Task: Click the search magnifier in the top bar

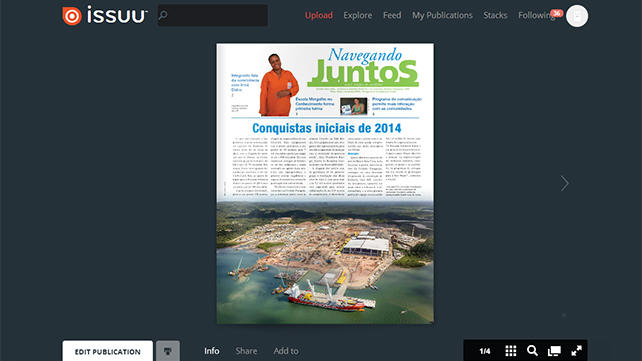Action: (163, 16)
